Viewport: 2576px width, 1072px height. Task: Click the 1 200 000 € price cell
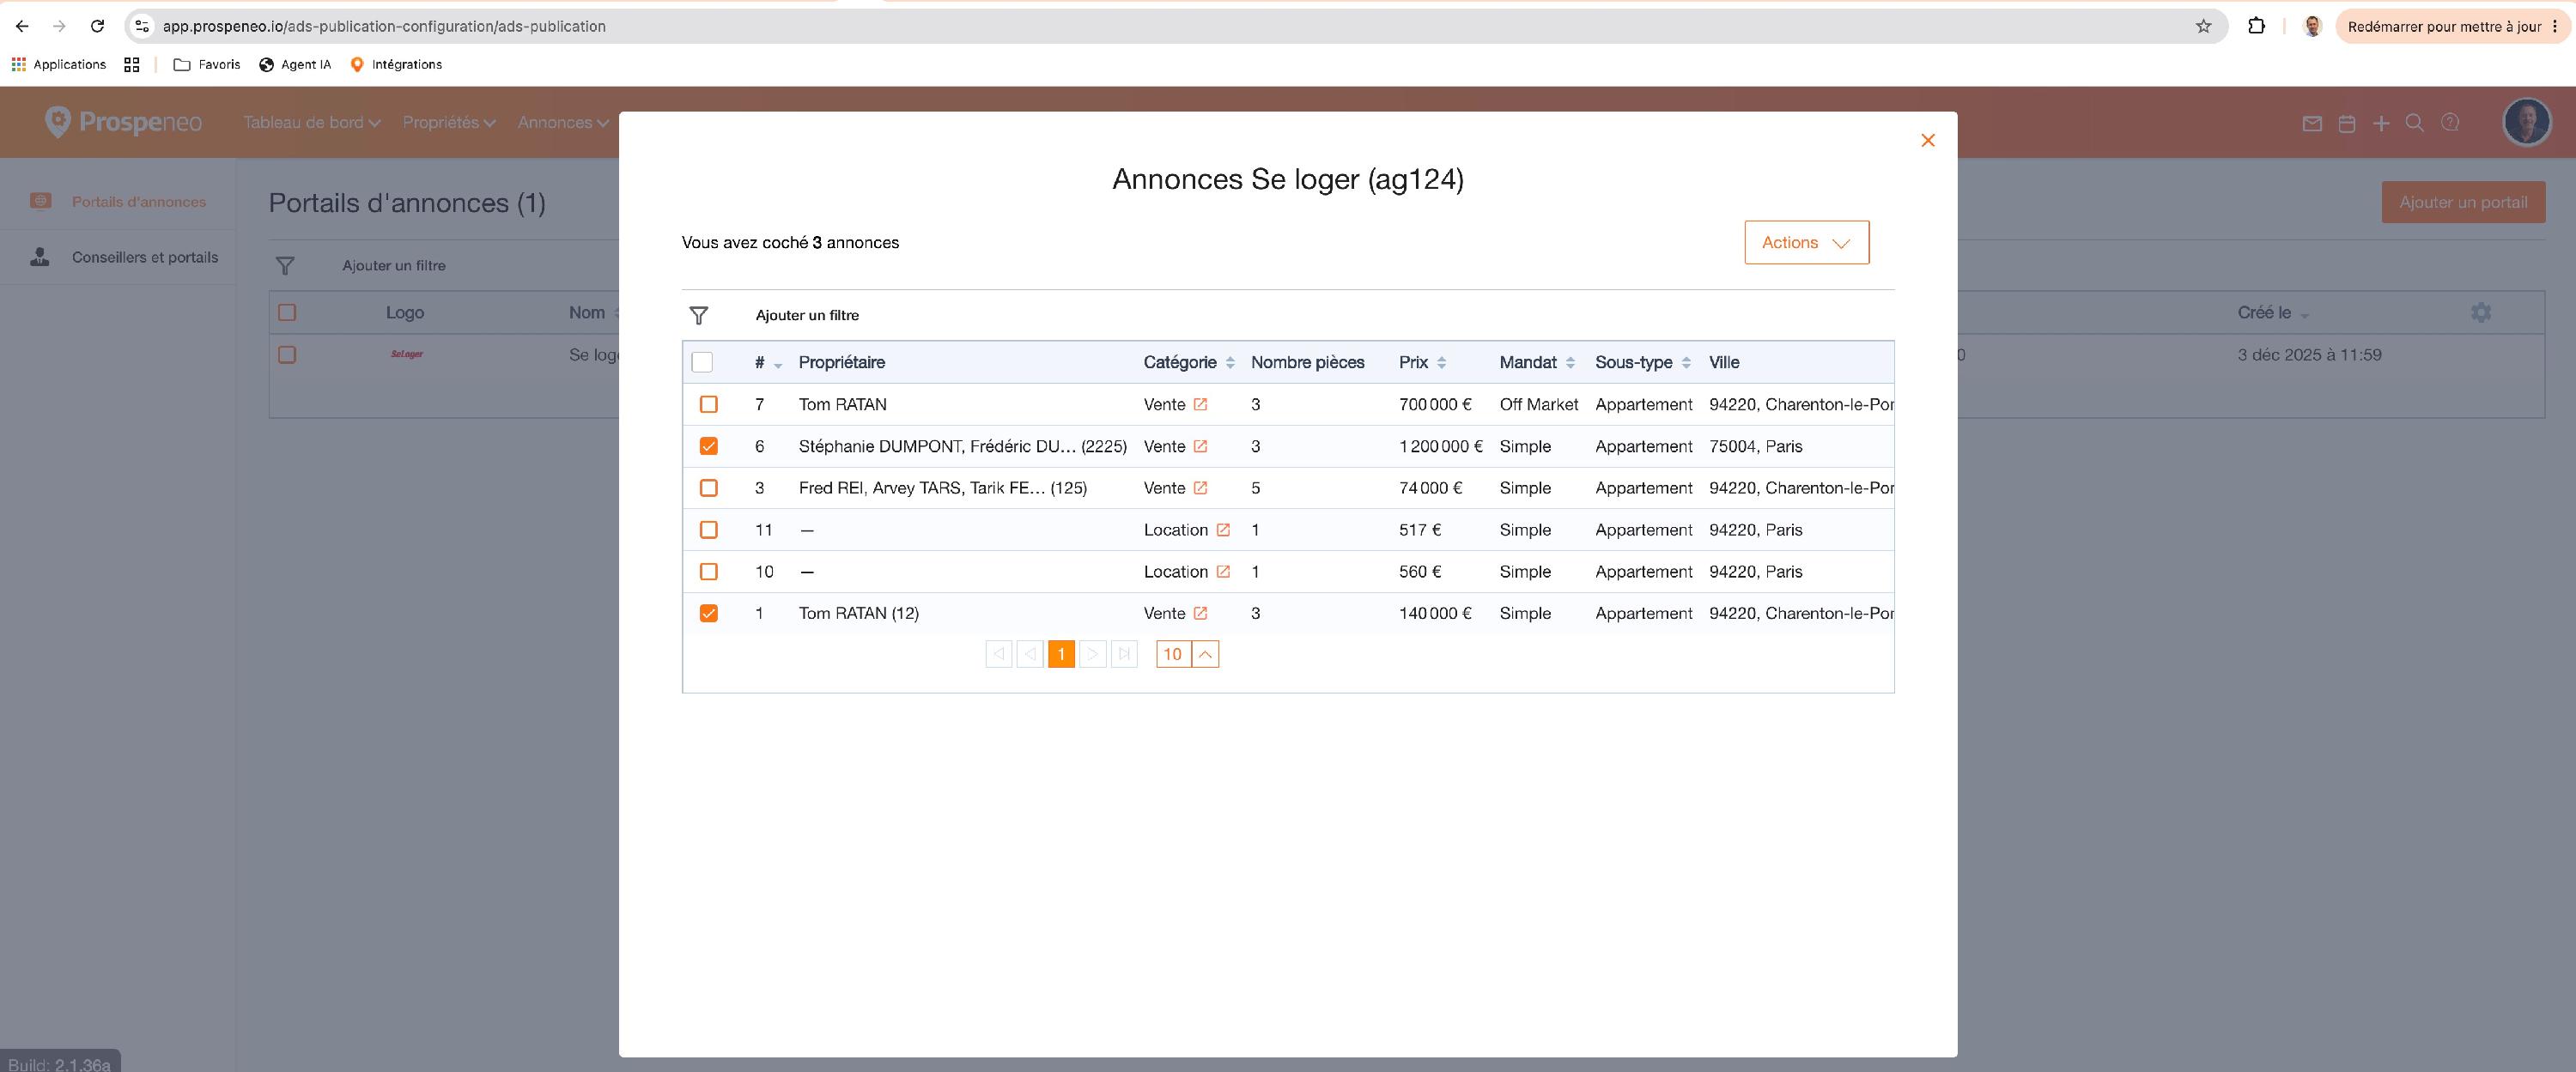[1440, 446]
